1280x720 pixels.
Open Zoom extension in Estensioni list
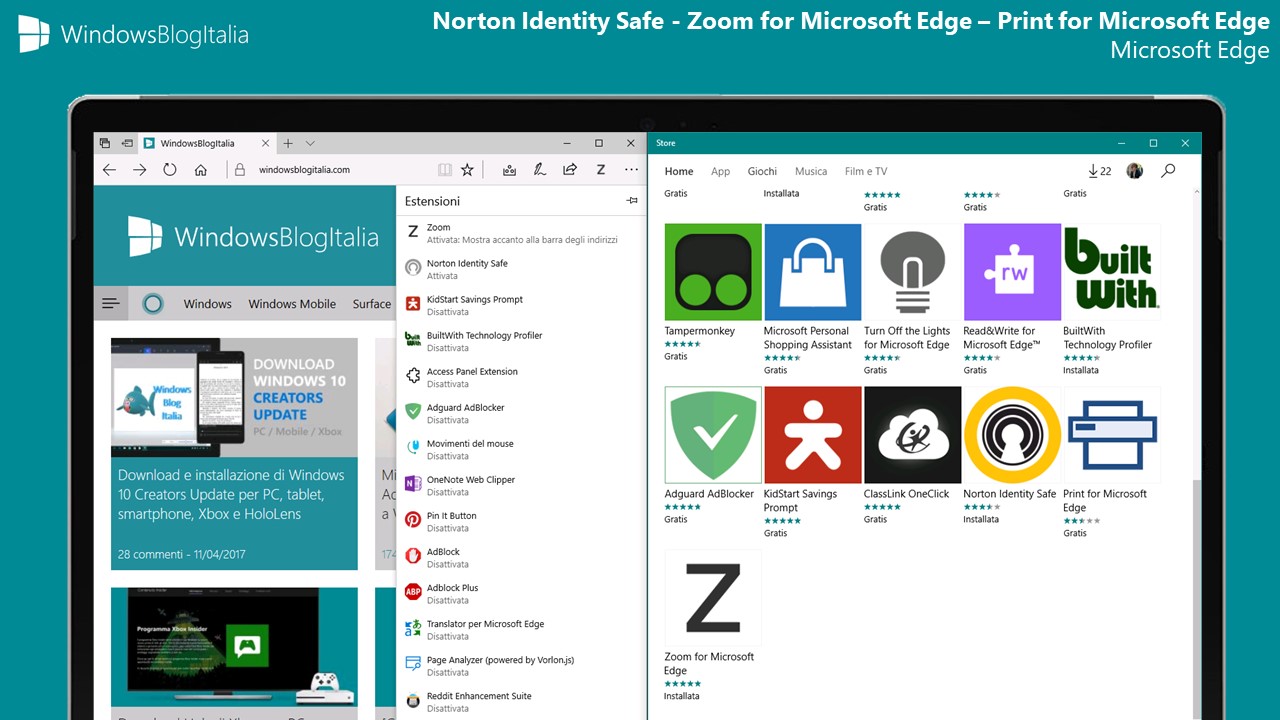click(520, 234)
